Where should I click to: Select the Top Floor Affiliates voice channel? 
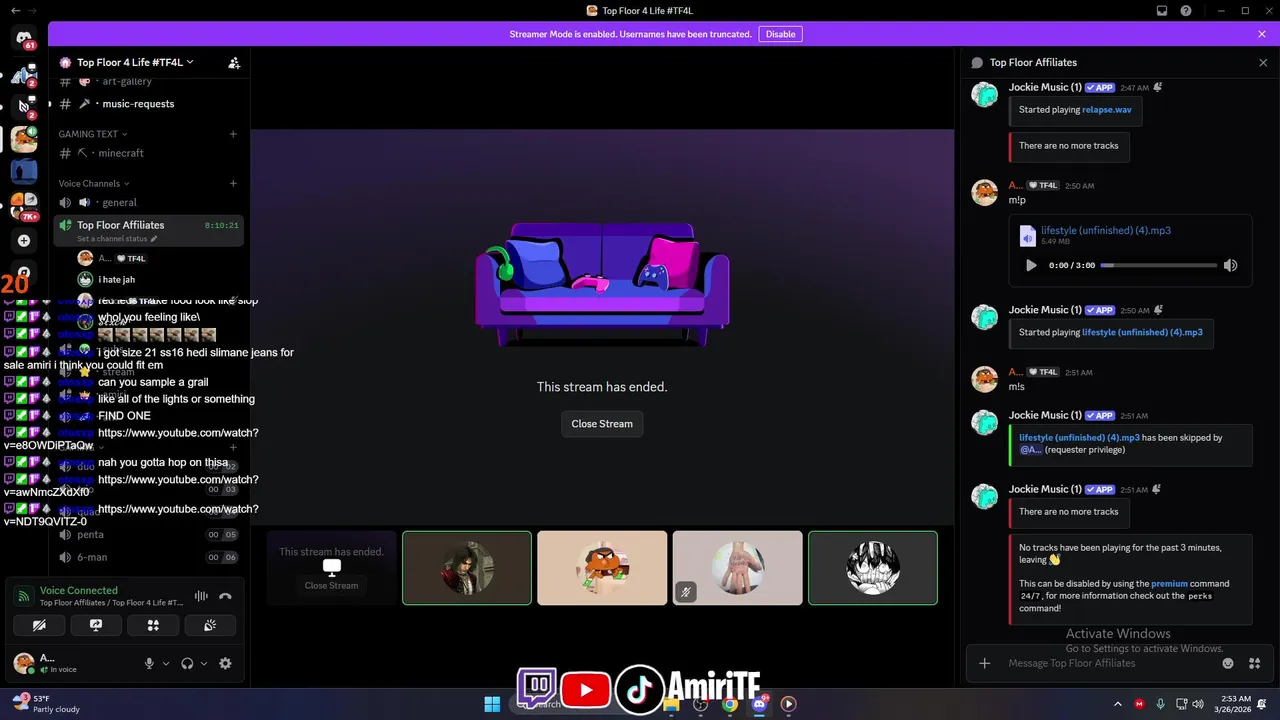tap(147, 230)
